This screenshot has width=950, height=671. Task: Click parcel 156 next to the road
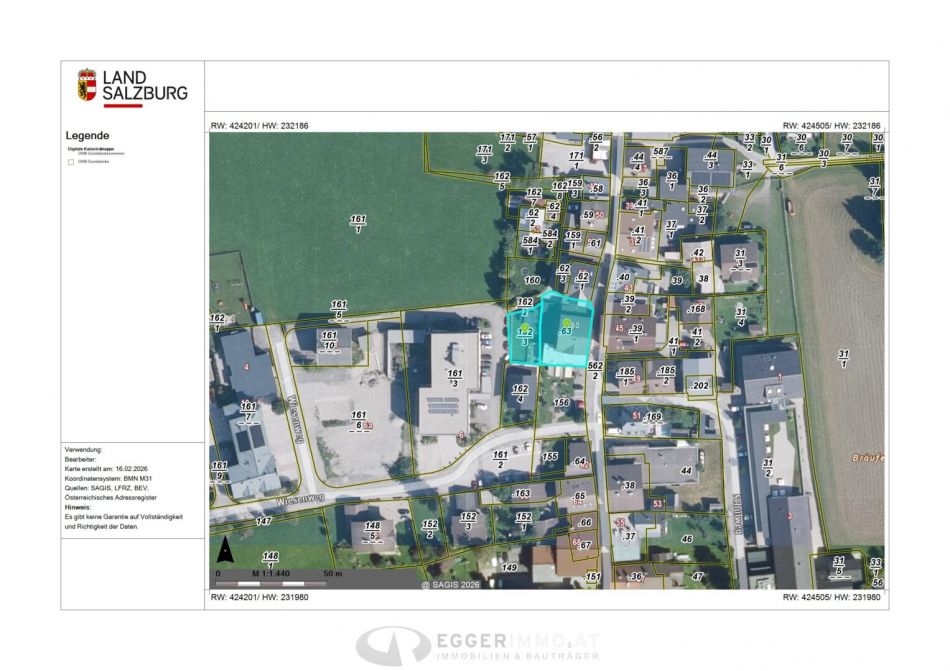pyautogui.click(x=561, y=402)
